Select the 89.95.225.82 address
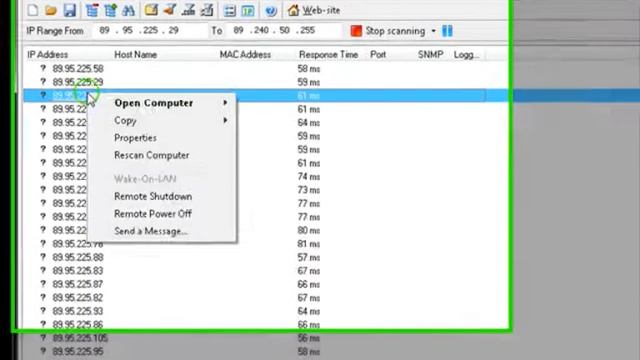Viewport: 640px width, 360px height. 78,298
